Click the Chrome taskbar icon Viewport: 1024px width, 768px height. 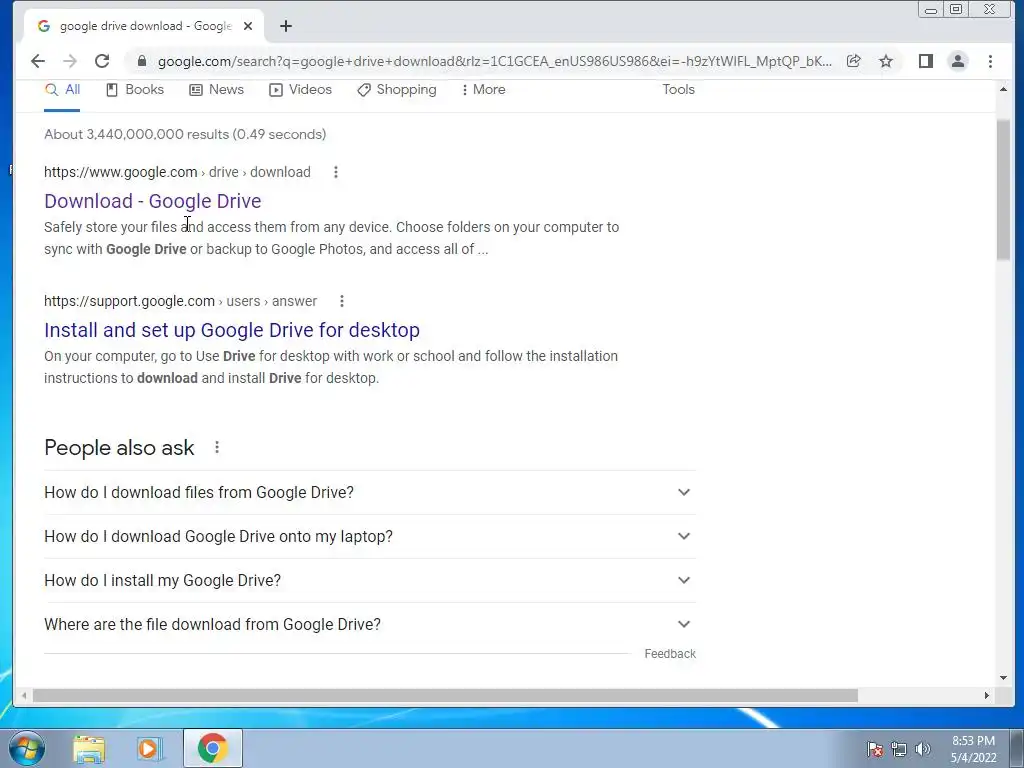(213, 748)
